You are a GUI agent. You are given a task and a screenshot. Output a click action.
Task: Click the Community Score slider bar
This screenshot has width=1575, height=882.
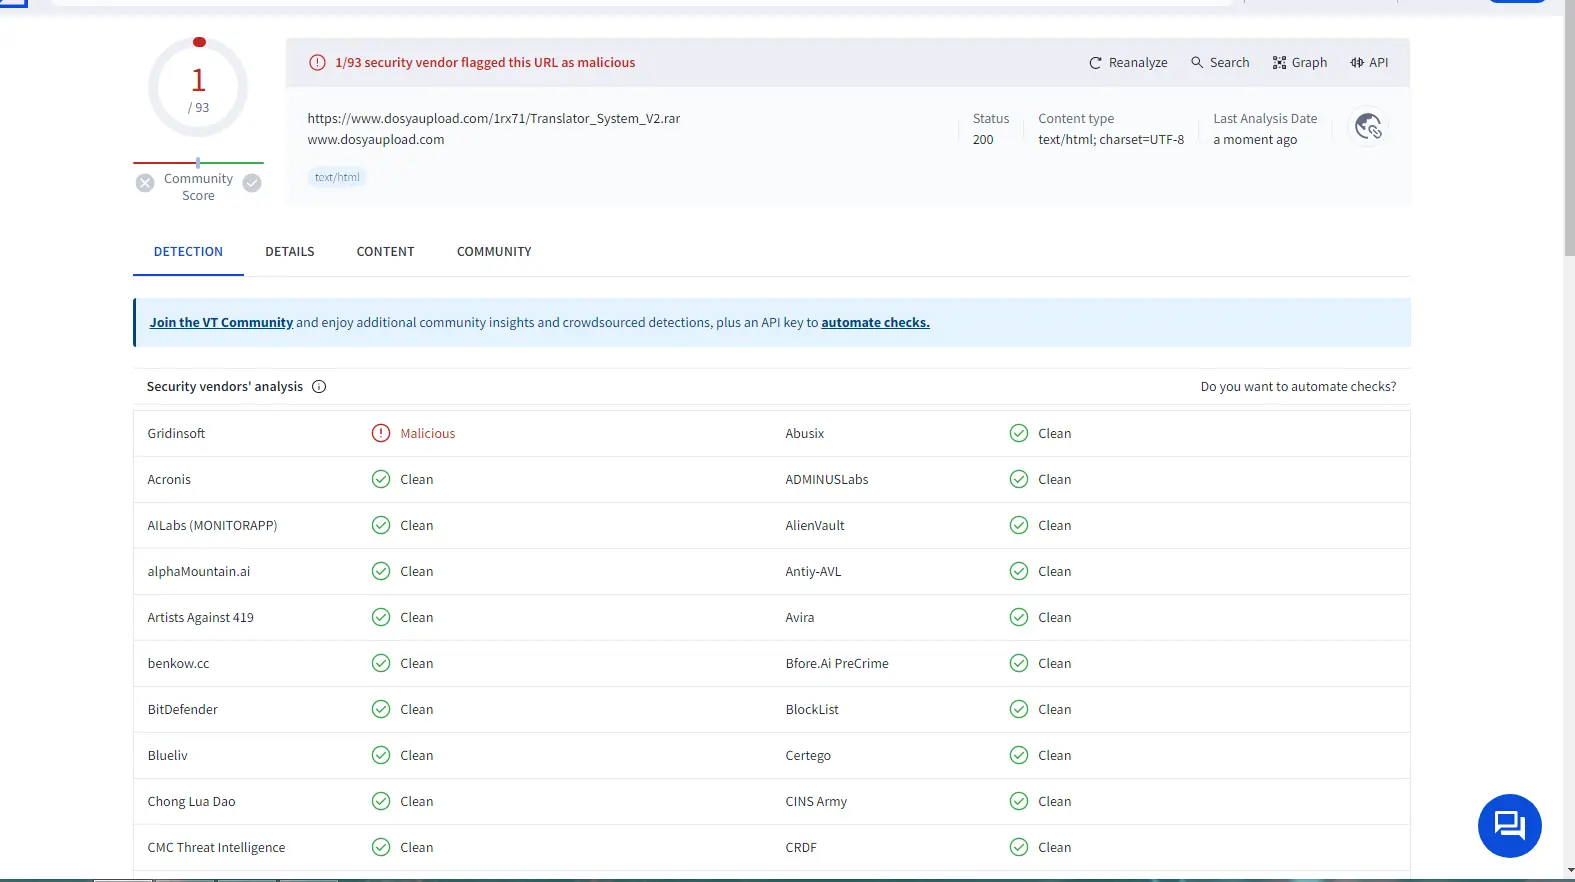198,162
